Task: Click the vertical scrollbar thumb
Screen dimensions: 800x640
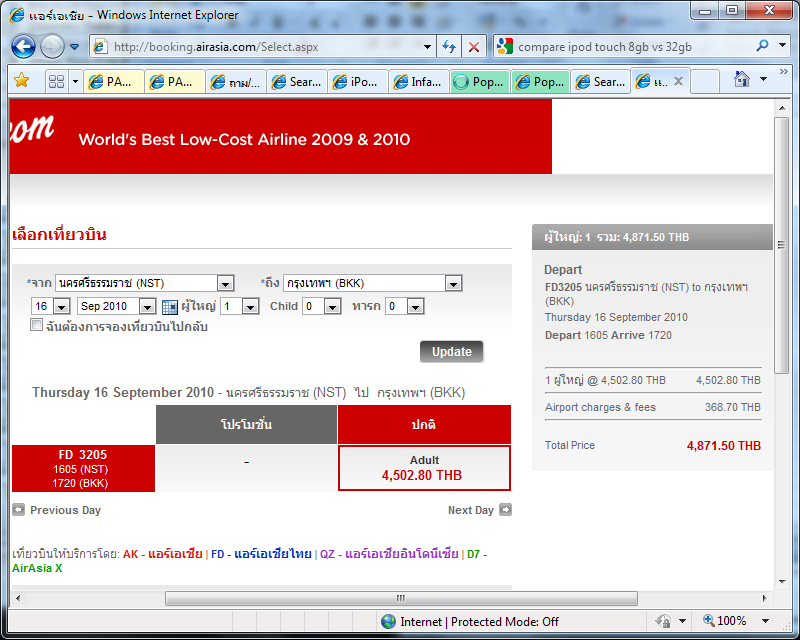Action: click(781, 245)
